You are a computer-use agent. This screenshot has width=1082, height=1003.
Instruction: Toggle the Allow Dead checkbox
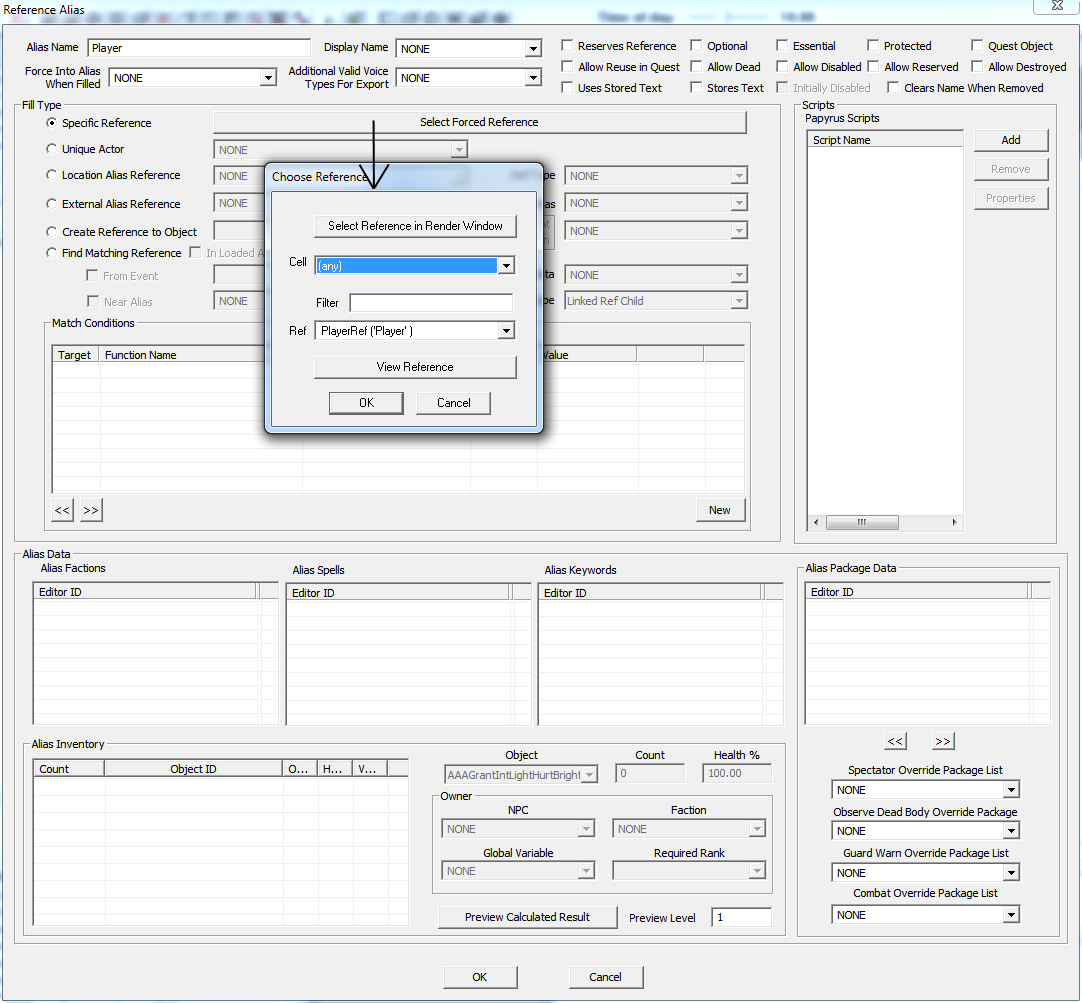[697, 67]
